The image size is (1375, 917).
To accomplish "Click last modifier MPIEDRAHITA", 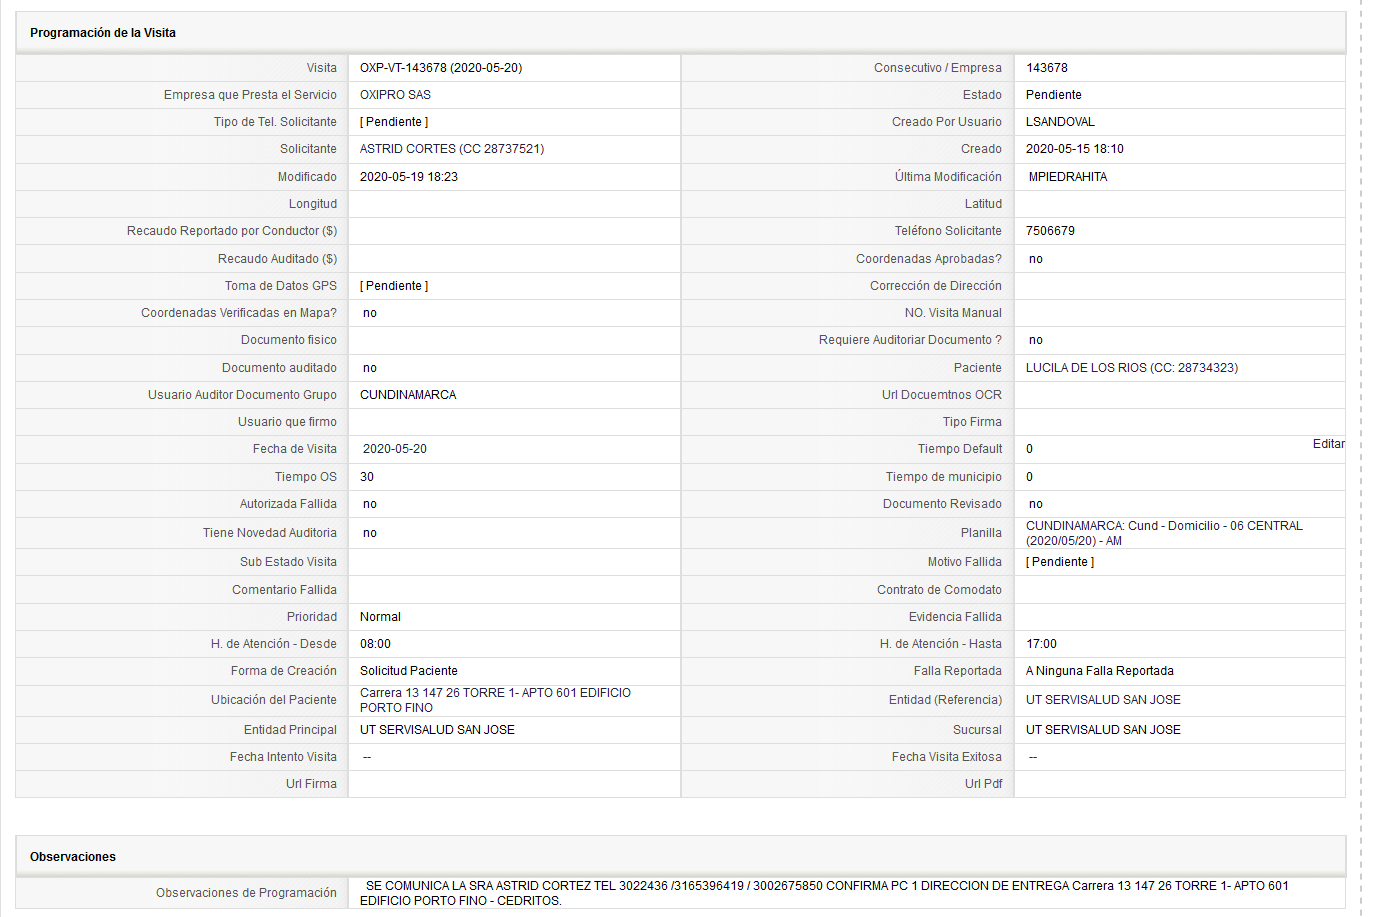I will click(1068, 177).
